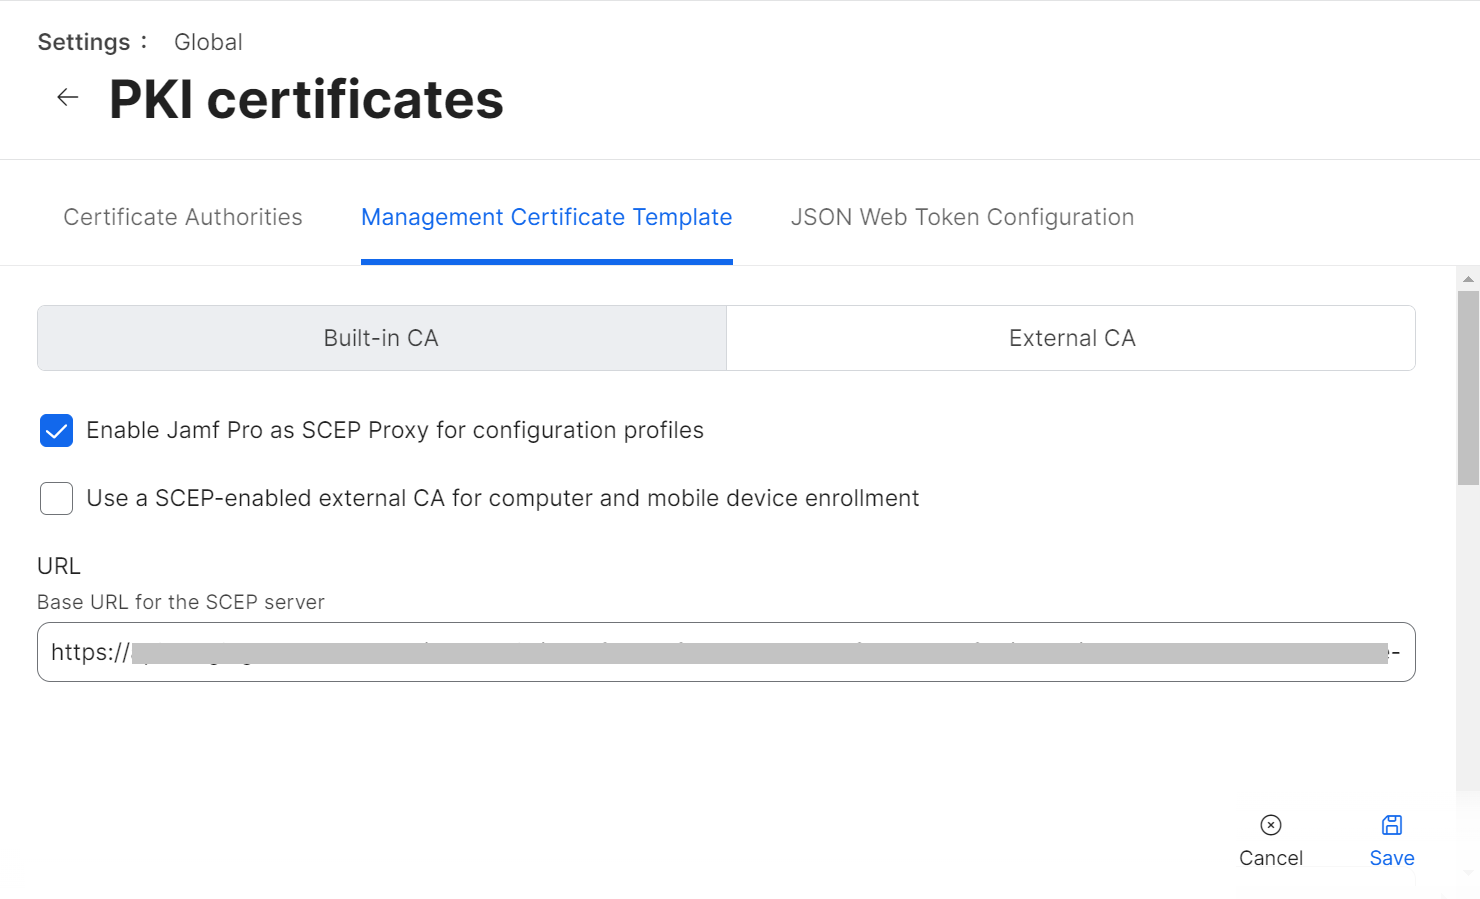This screenshot has height=899, width=1480.
Task: Focus the SCEP server URL field
Action: [726, 652]
